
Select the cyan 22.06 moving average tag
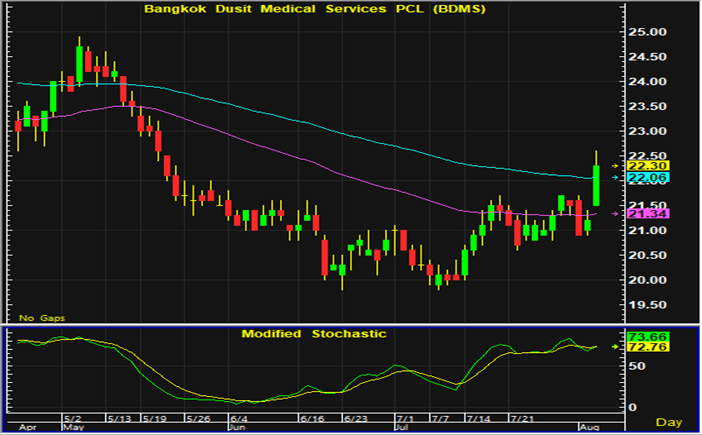pos(638,177)
